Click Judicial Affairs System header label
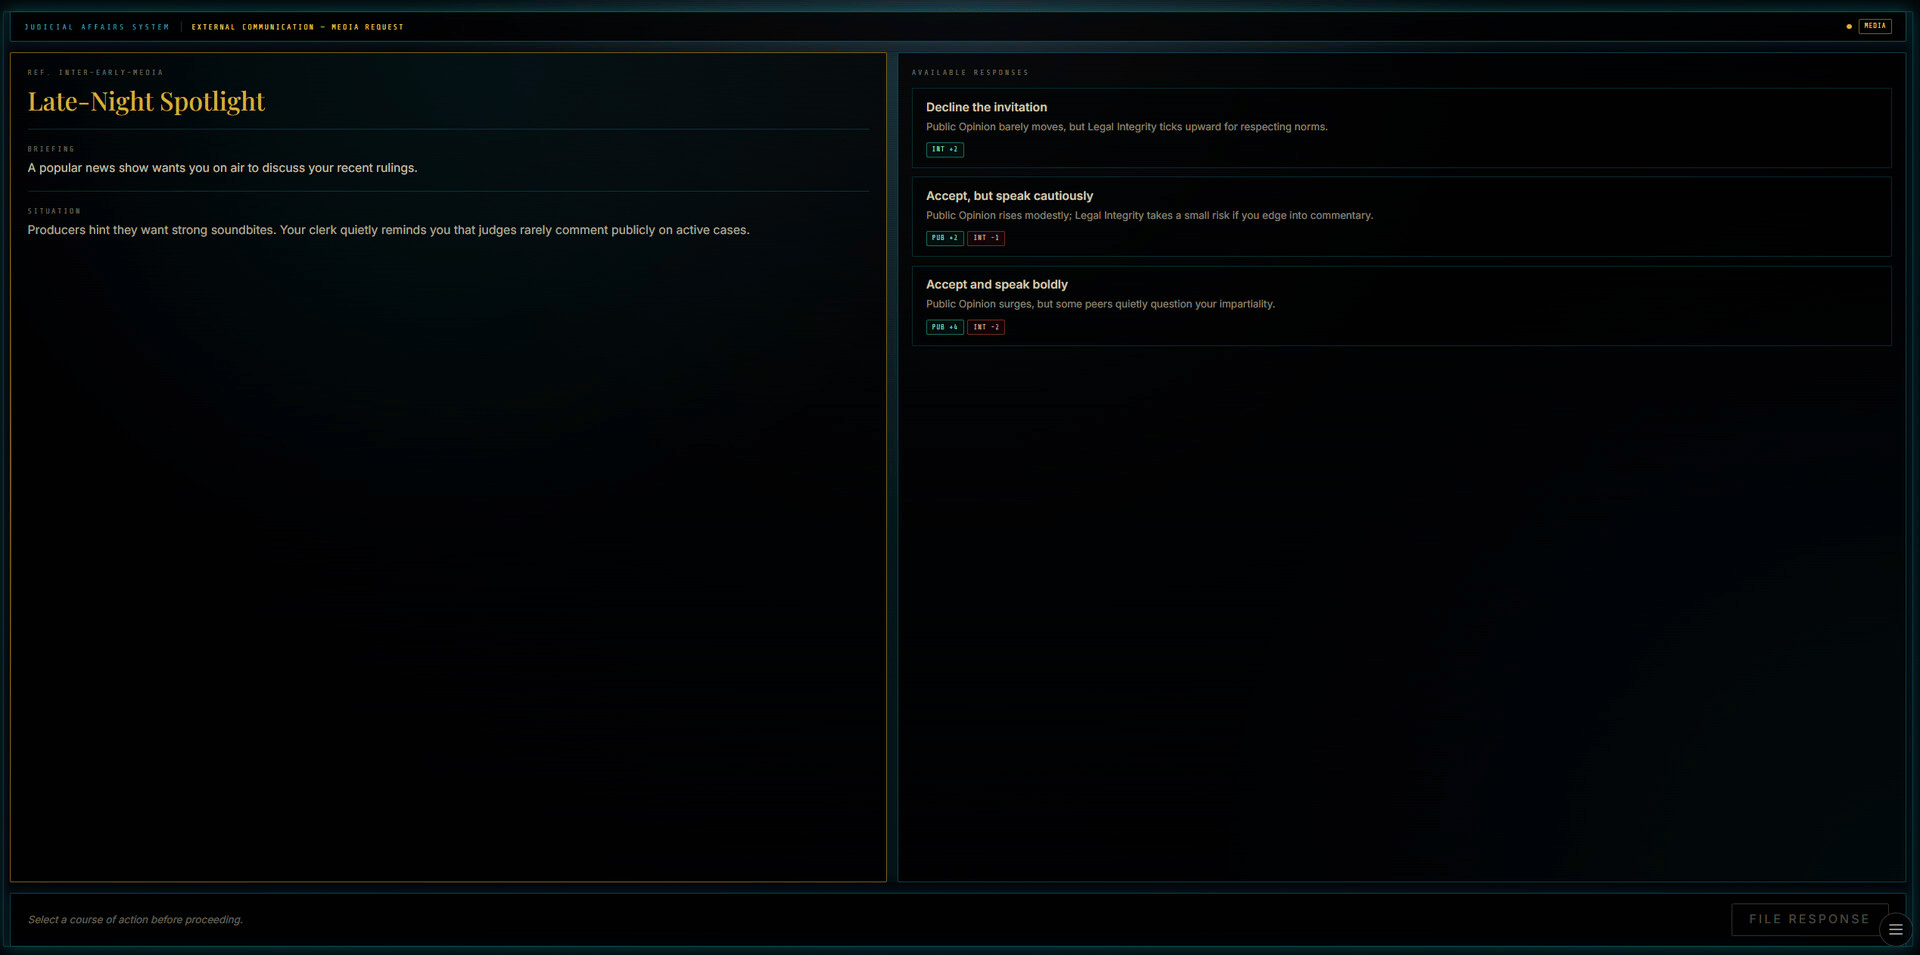 pyautogui.click(x=97, y=27)
